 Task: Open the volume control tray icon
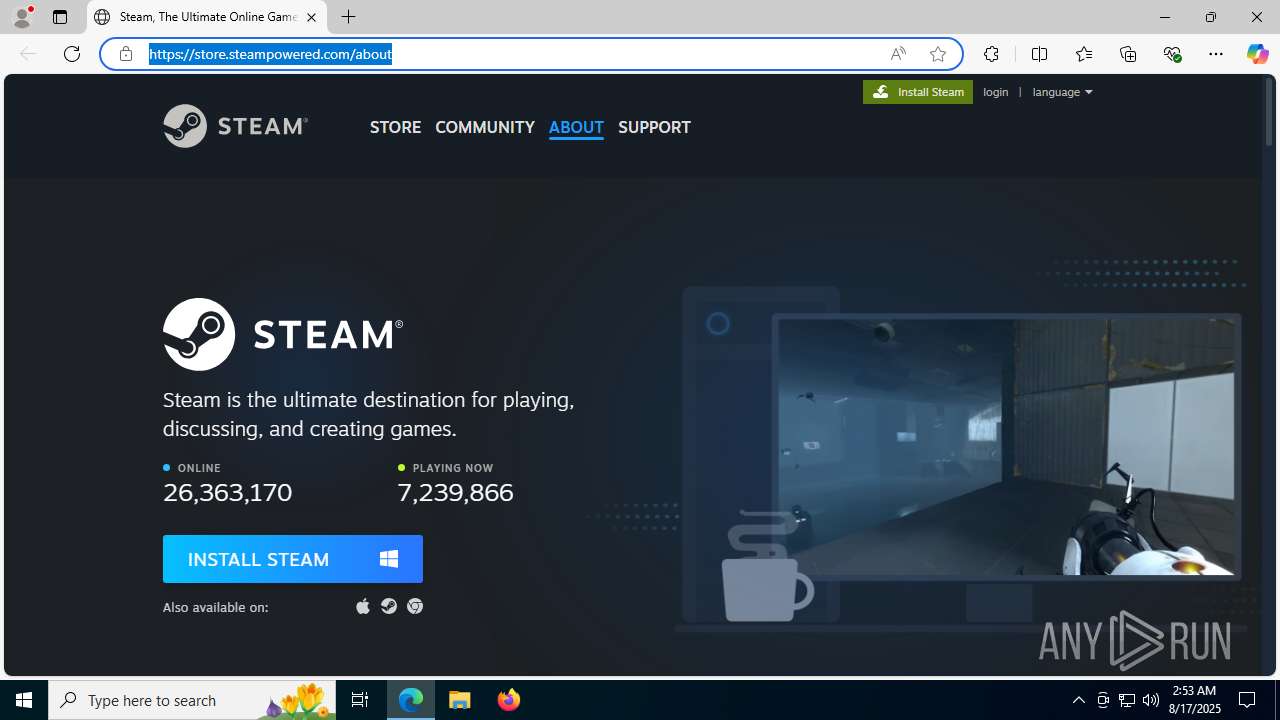point(1151,700)
